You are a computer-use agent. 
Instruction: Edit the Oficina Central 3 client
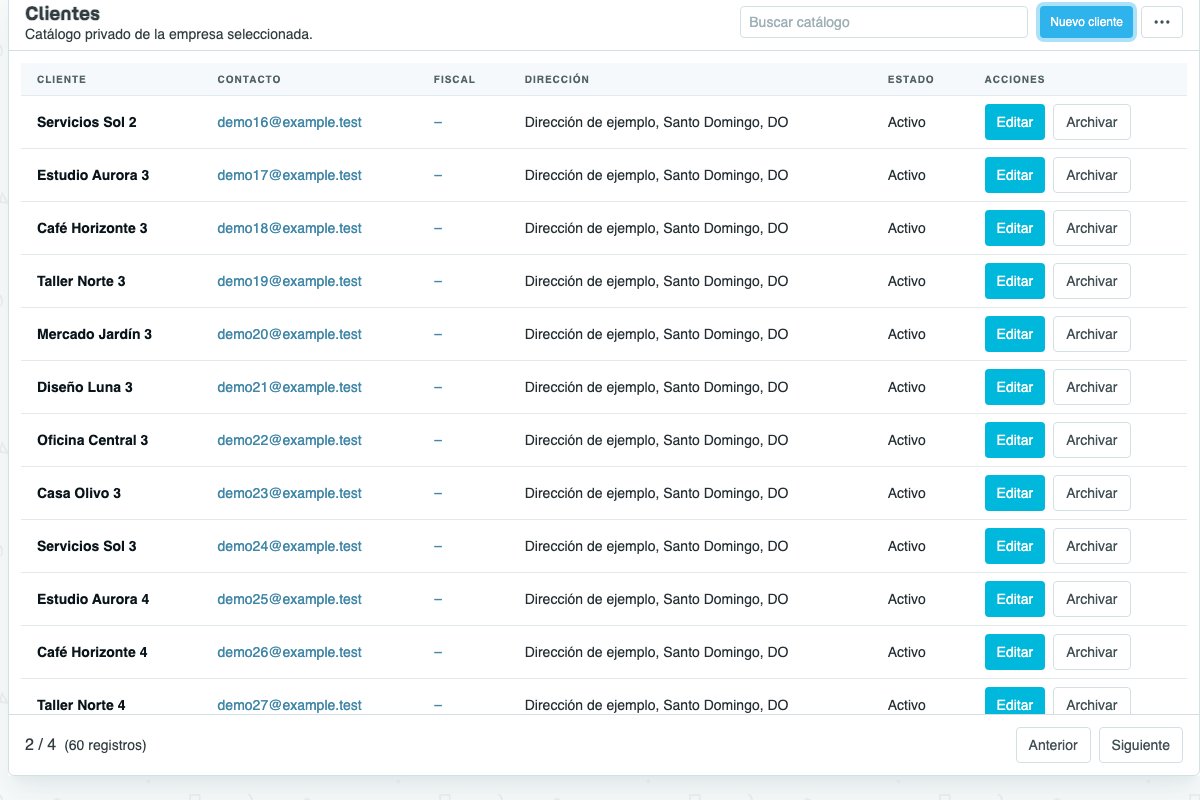coord(1015,440)
